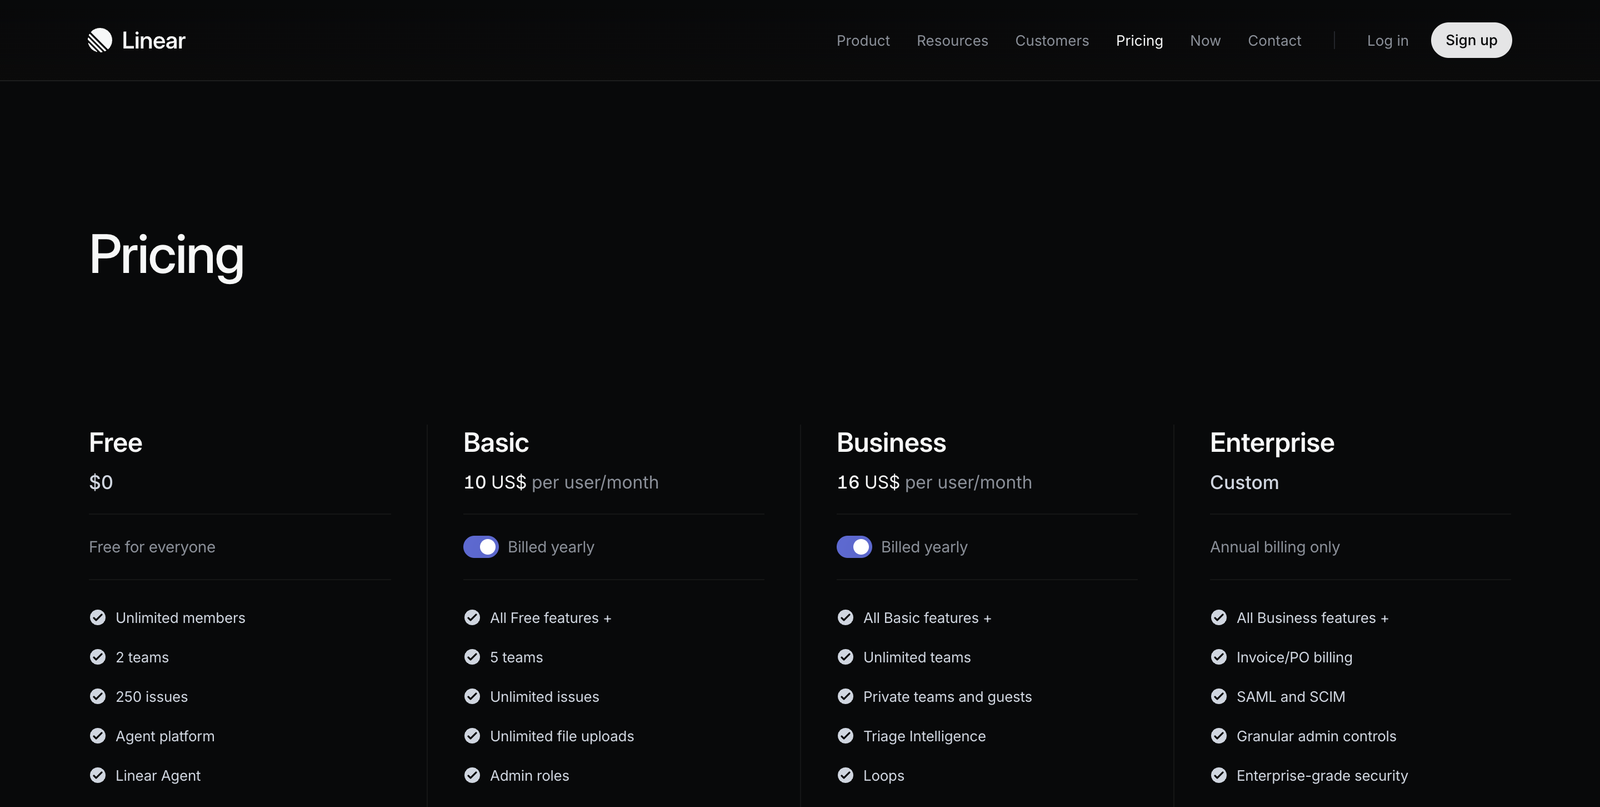Click the checkmark icon beside Unlimited teams

coord(845,657)
